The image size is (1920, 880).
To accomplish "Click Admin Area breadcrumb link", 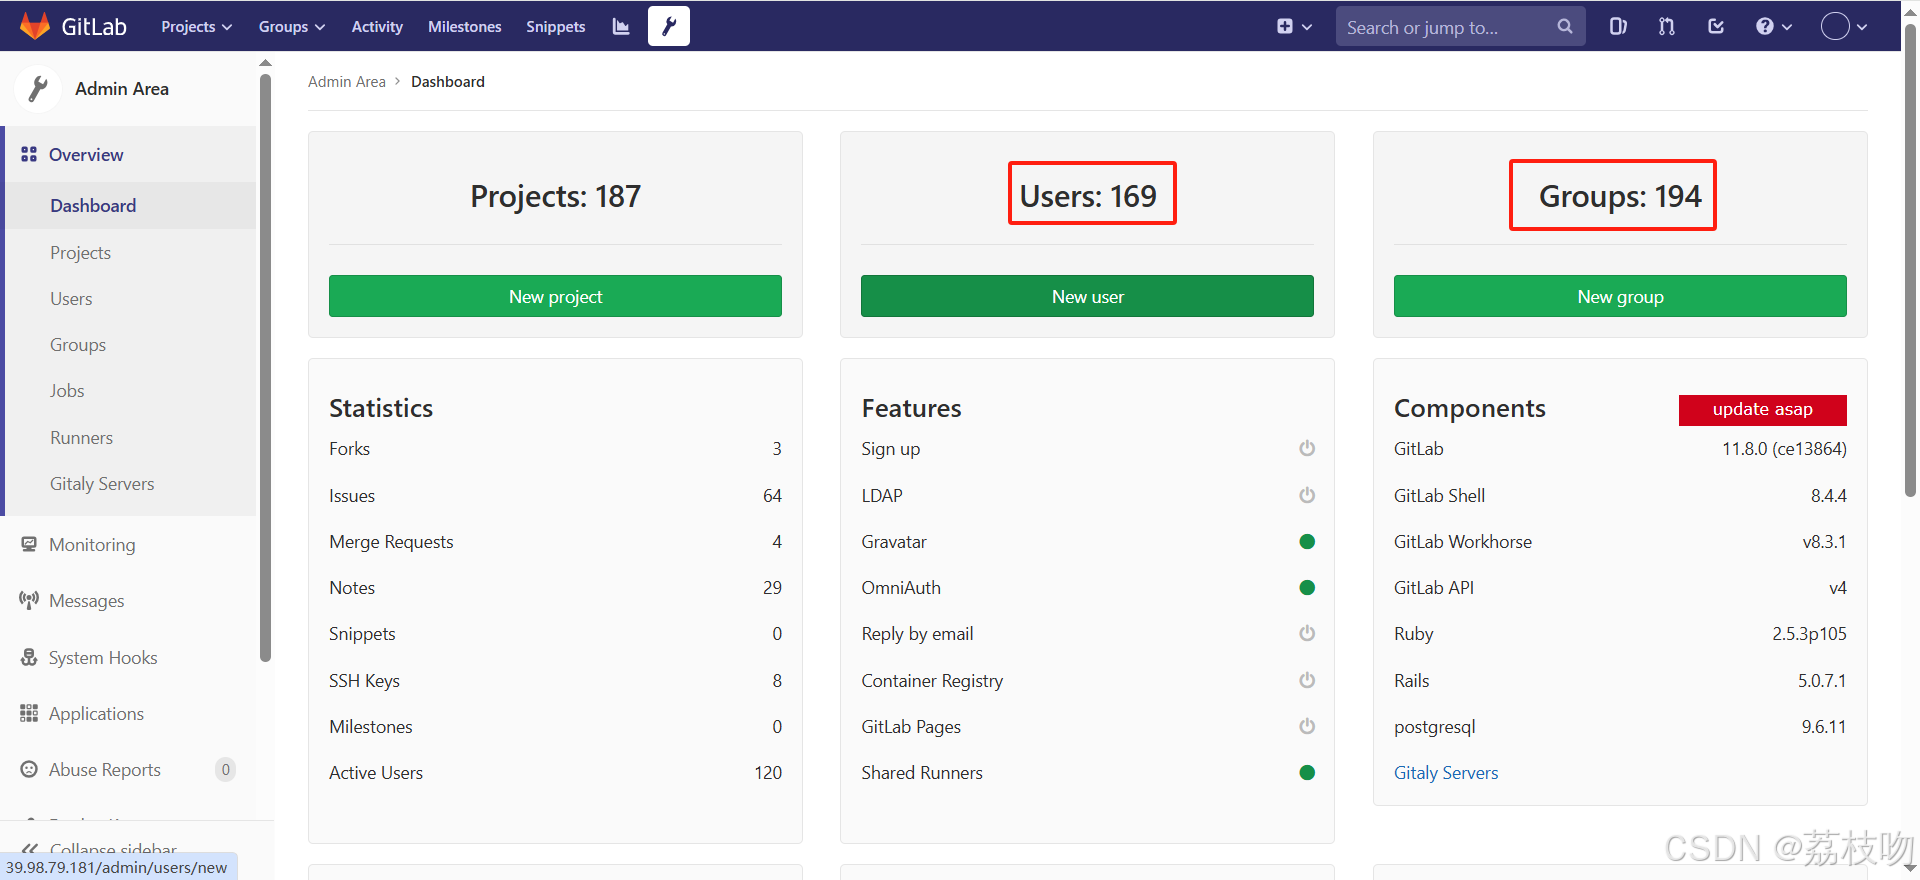I will coord(346,82).
